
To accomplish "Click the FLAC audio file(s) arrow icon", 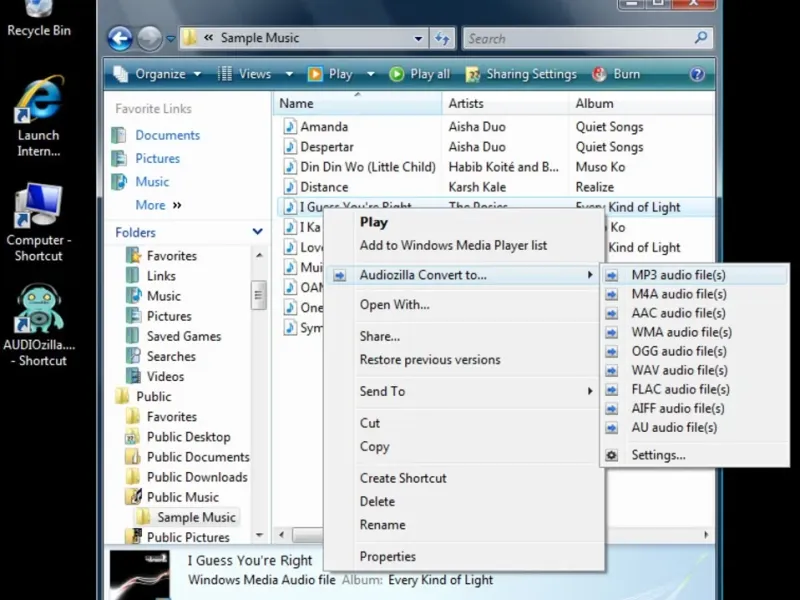I will coord(611,390).
